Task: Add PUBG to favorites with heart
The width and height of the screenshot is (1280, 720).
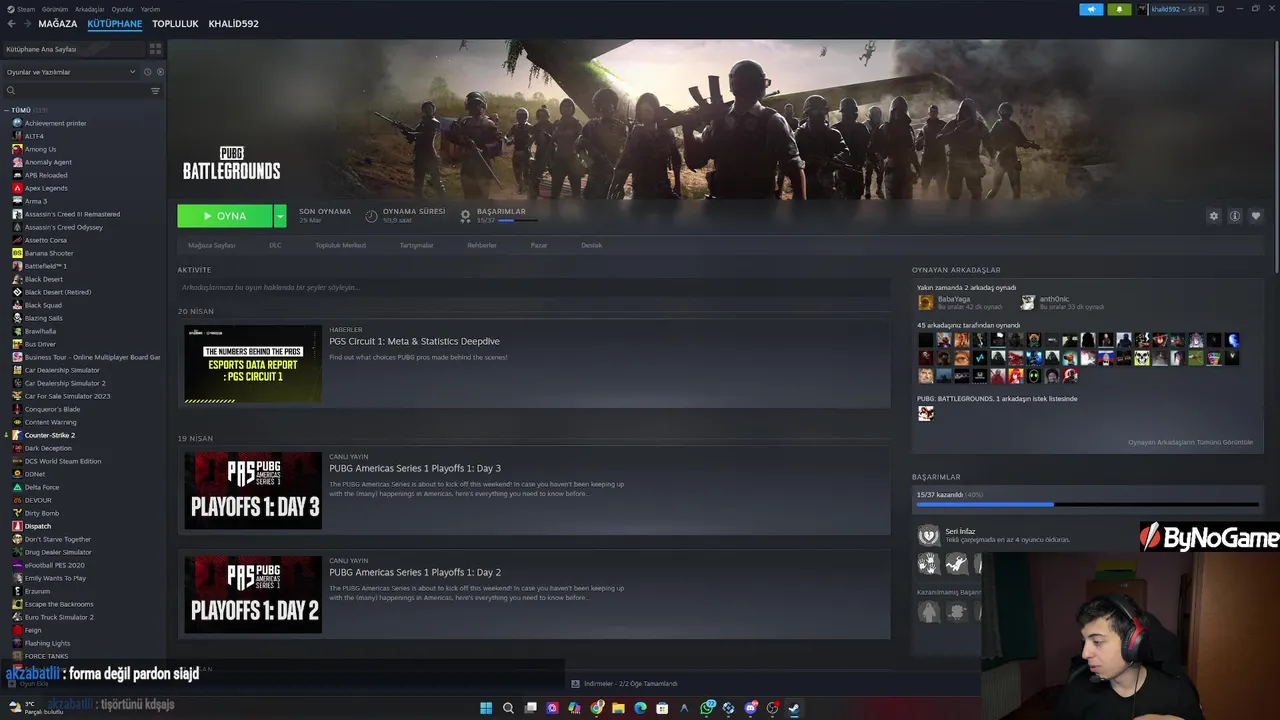Action: pyautogui.click(x=1256, y=216)
